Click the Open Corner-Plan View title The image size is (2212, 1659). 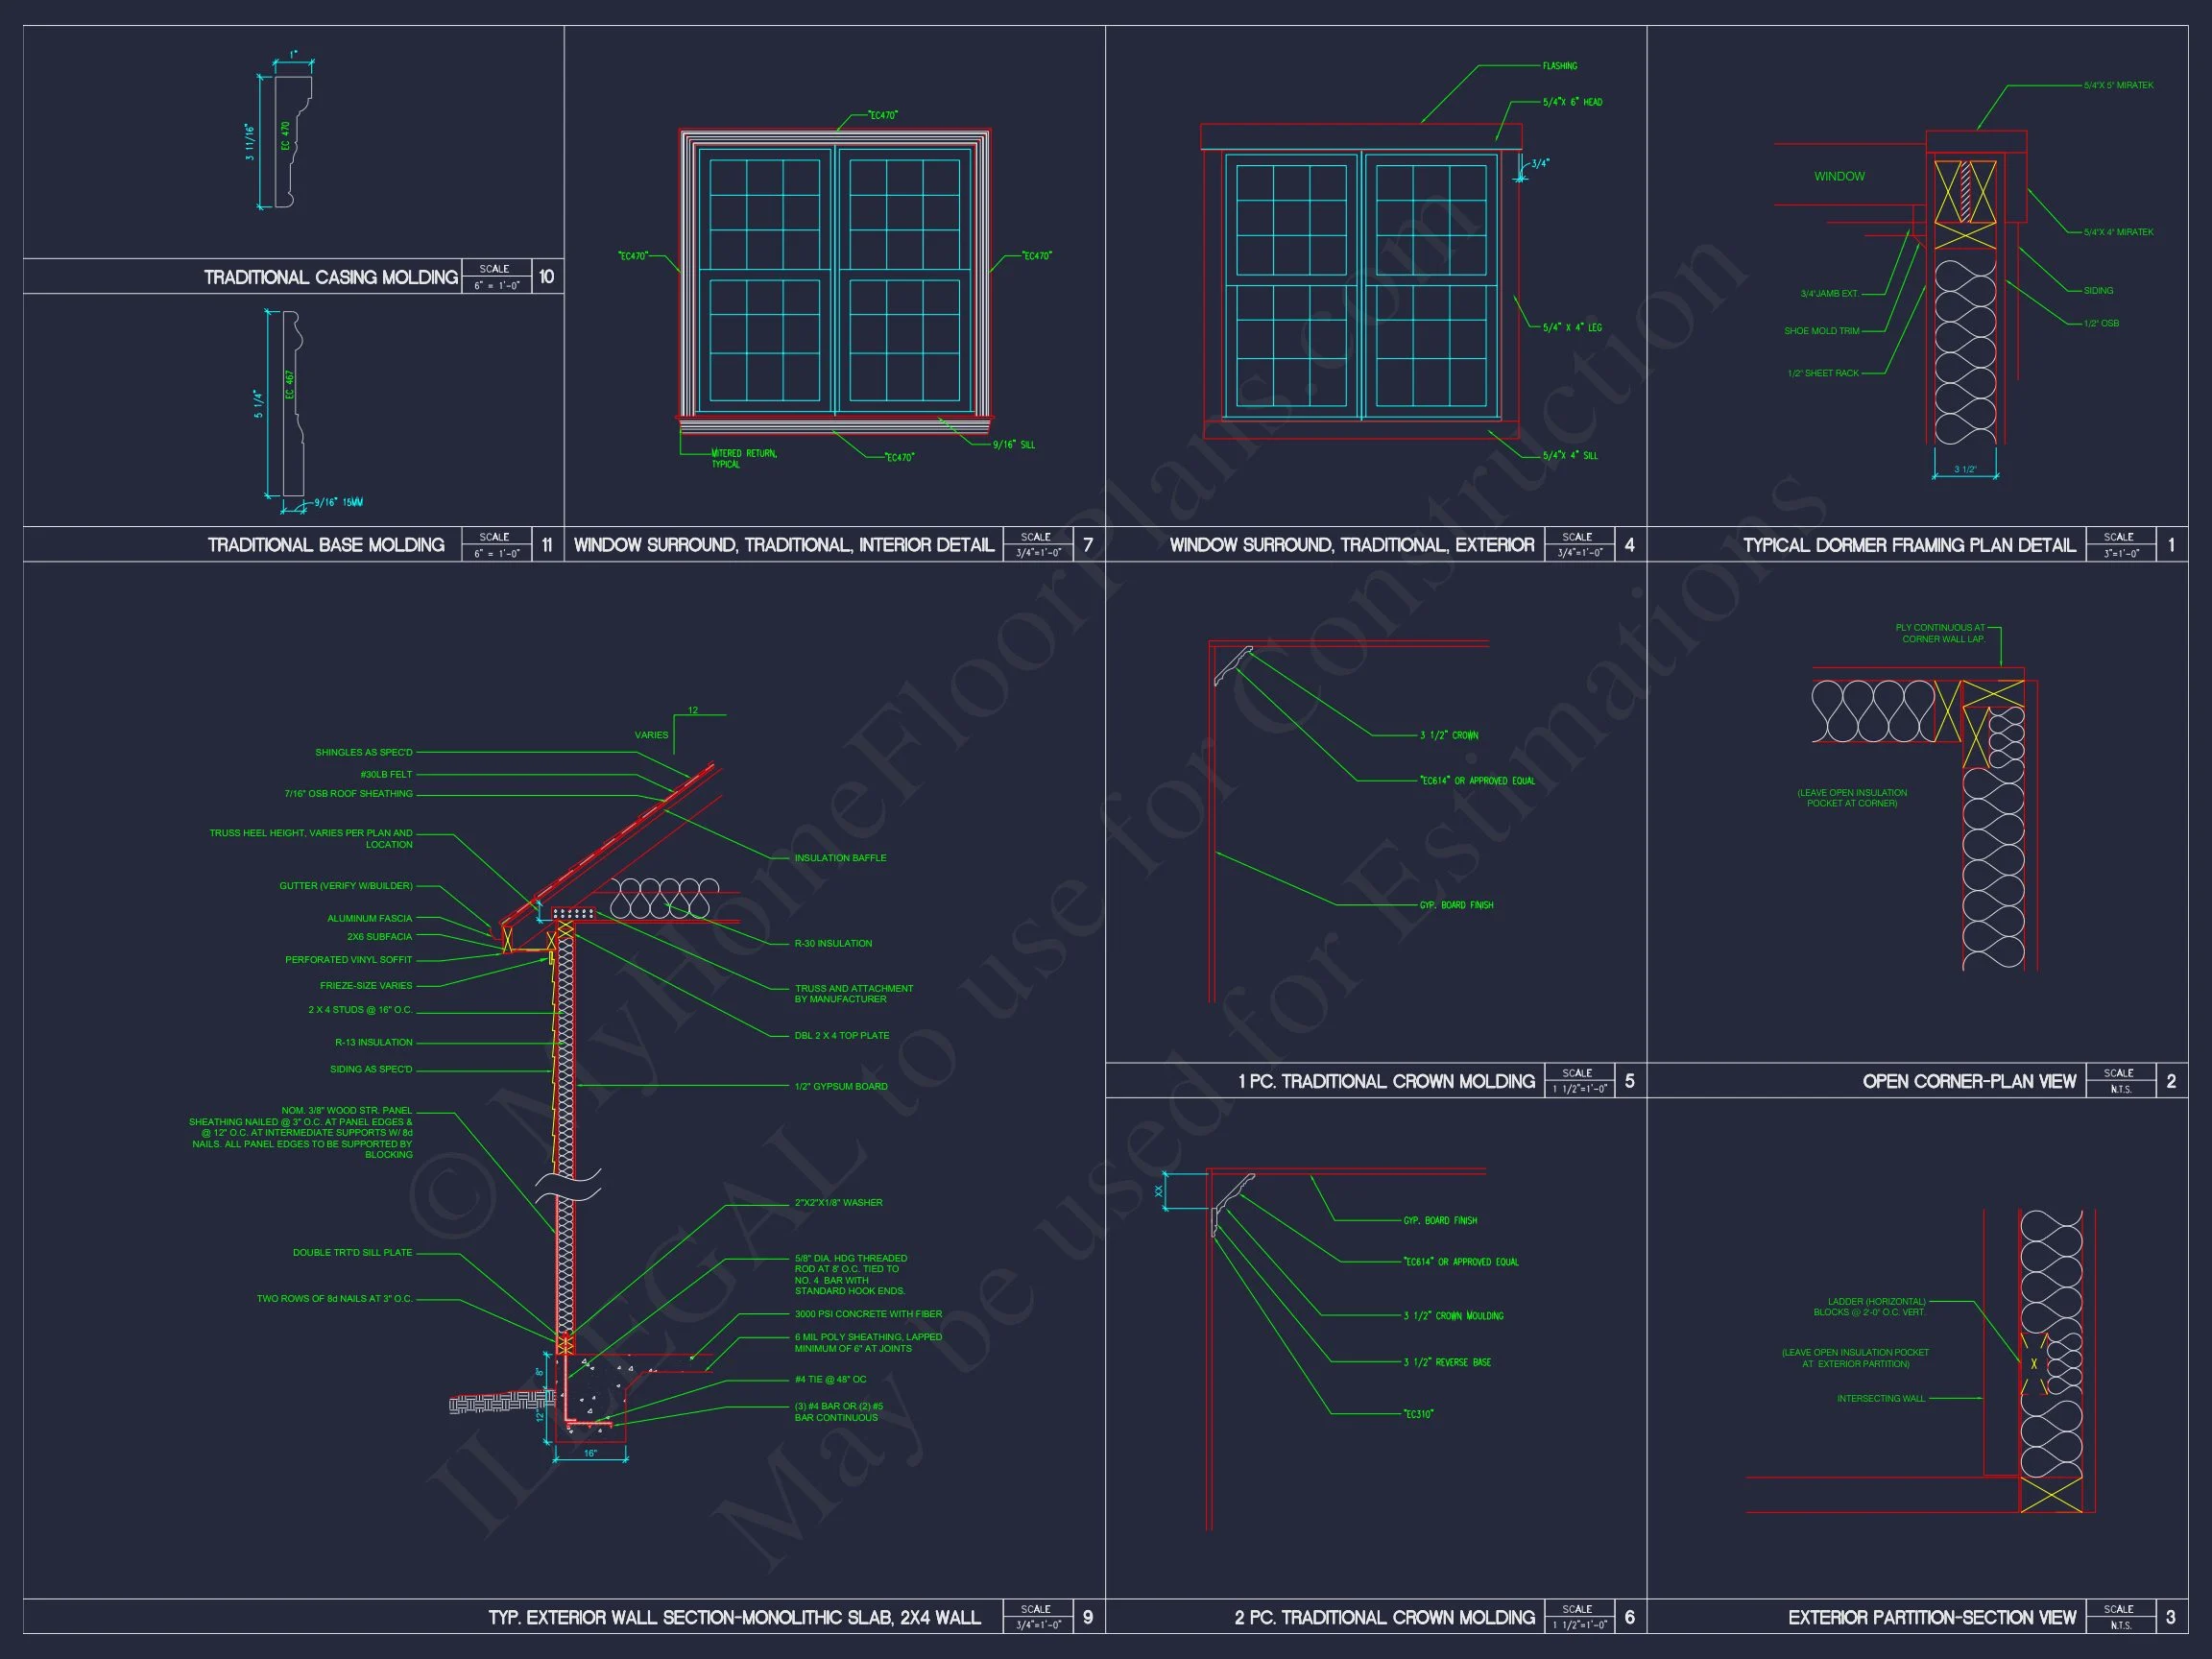1968,1081
